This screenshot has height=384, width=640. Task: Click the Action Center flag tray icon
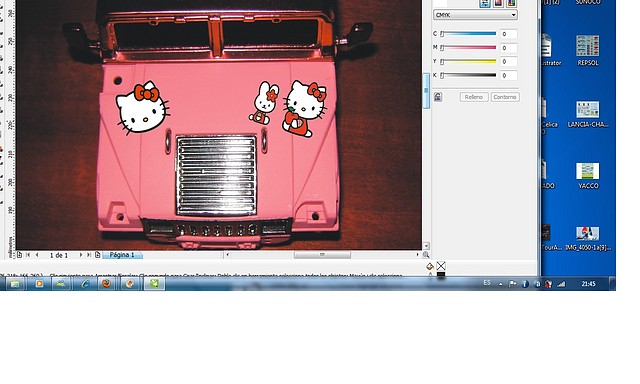(513, 284)
